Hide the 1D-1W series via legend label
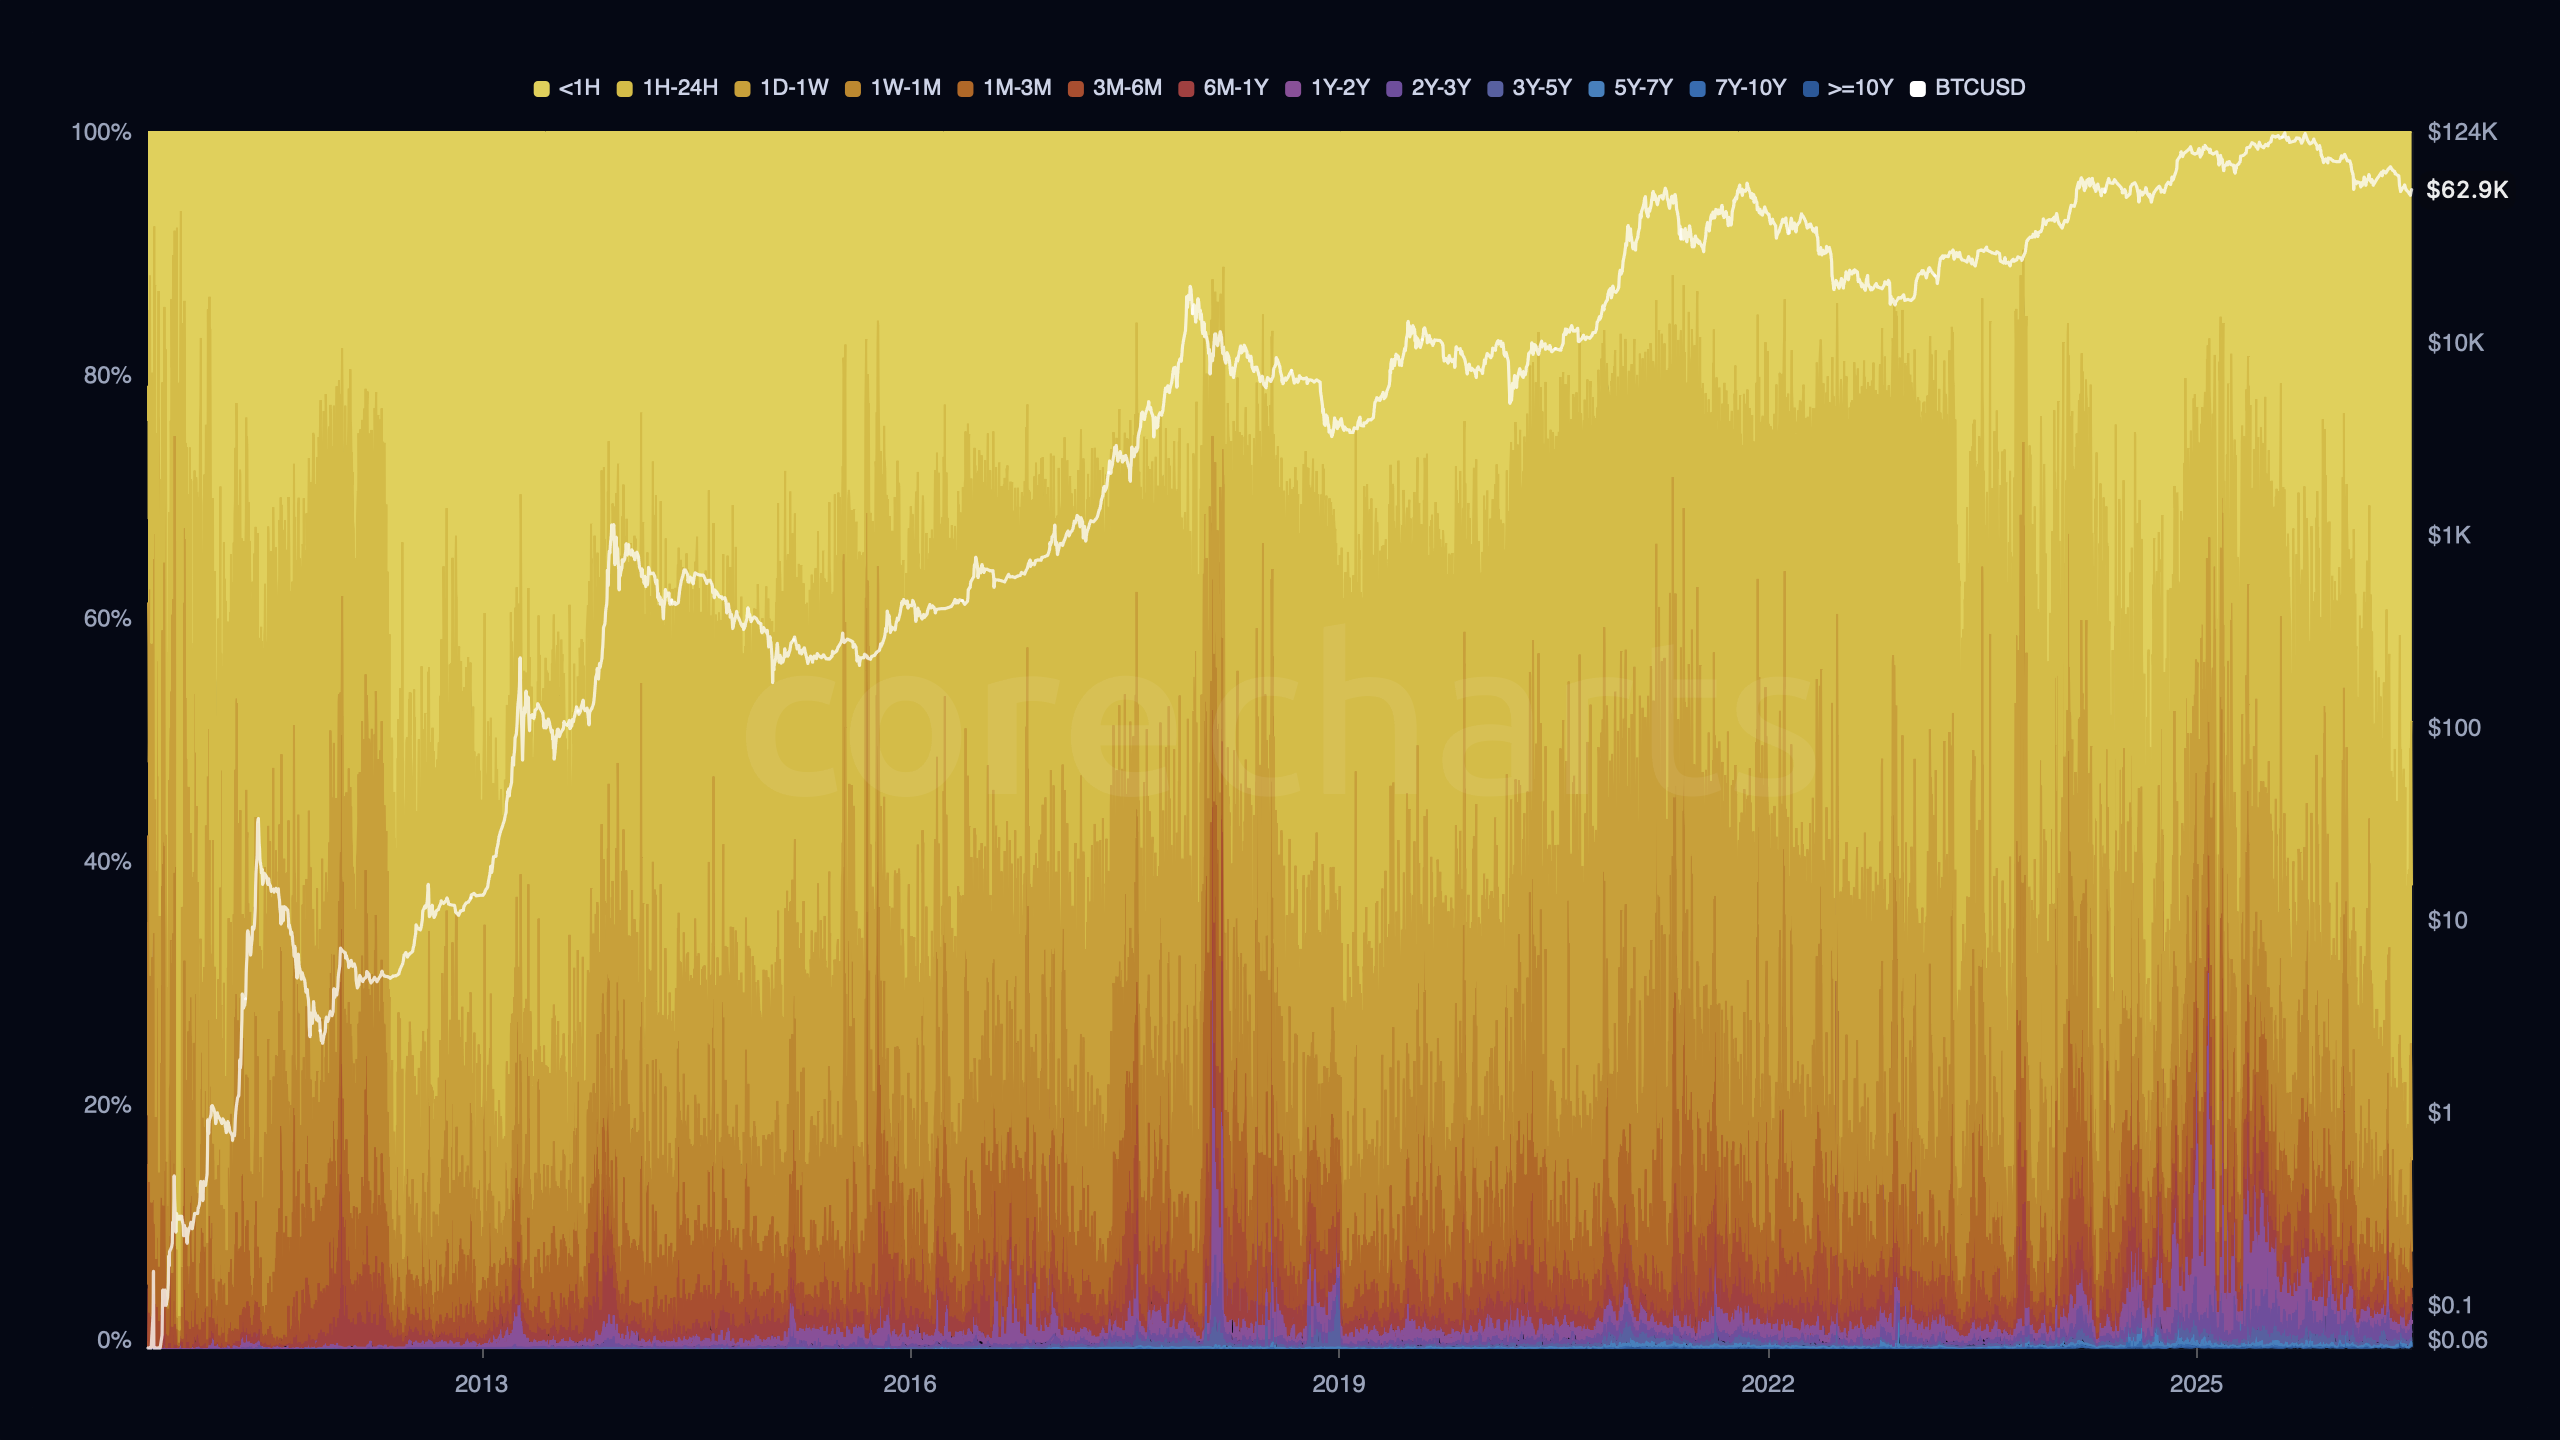The width and height of the screenshot is (2560, 1440). (794, 88)
